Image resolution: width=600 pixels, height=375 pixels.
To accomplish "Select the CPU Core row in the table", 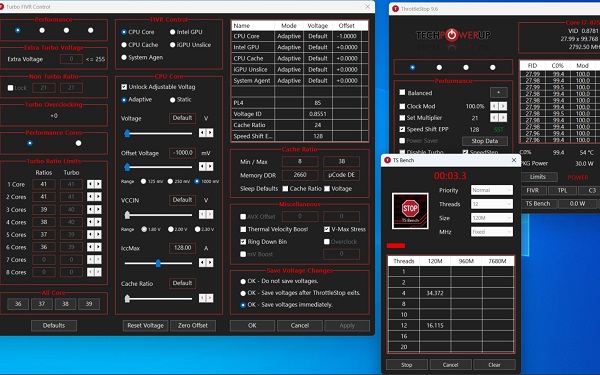I will coord(300,36).
